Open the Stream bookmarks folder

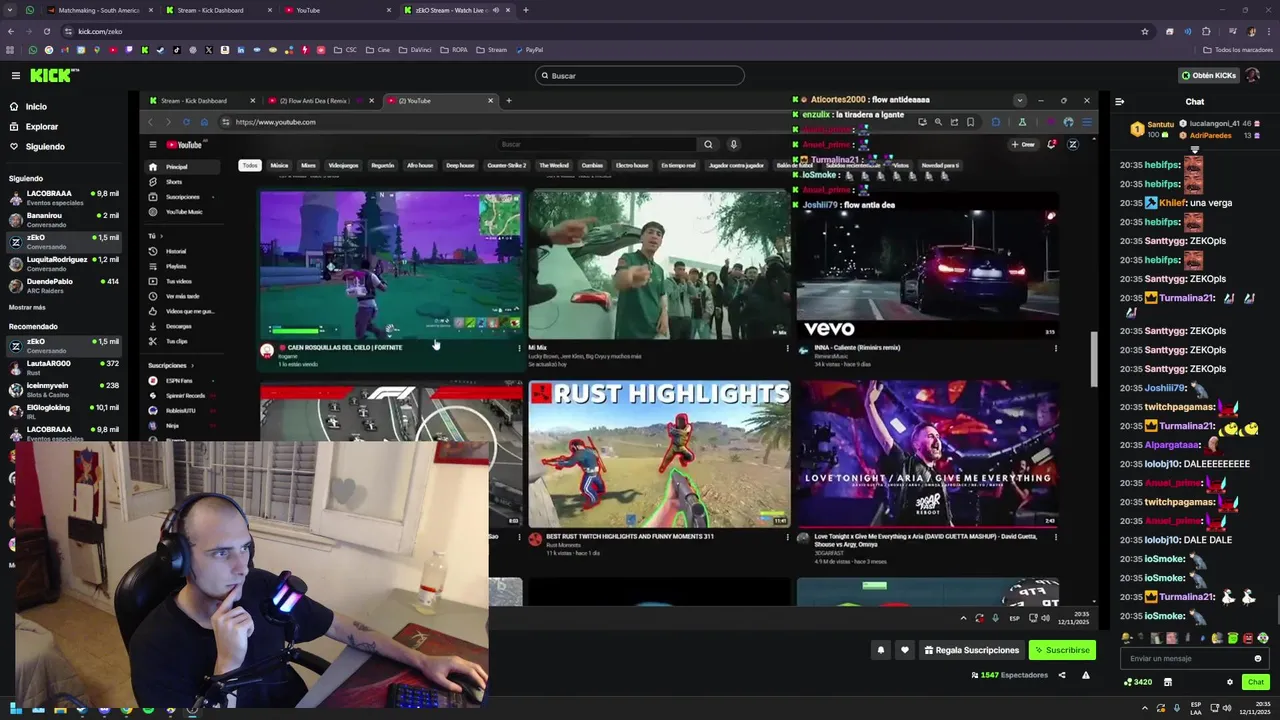click(491, 50)
